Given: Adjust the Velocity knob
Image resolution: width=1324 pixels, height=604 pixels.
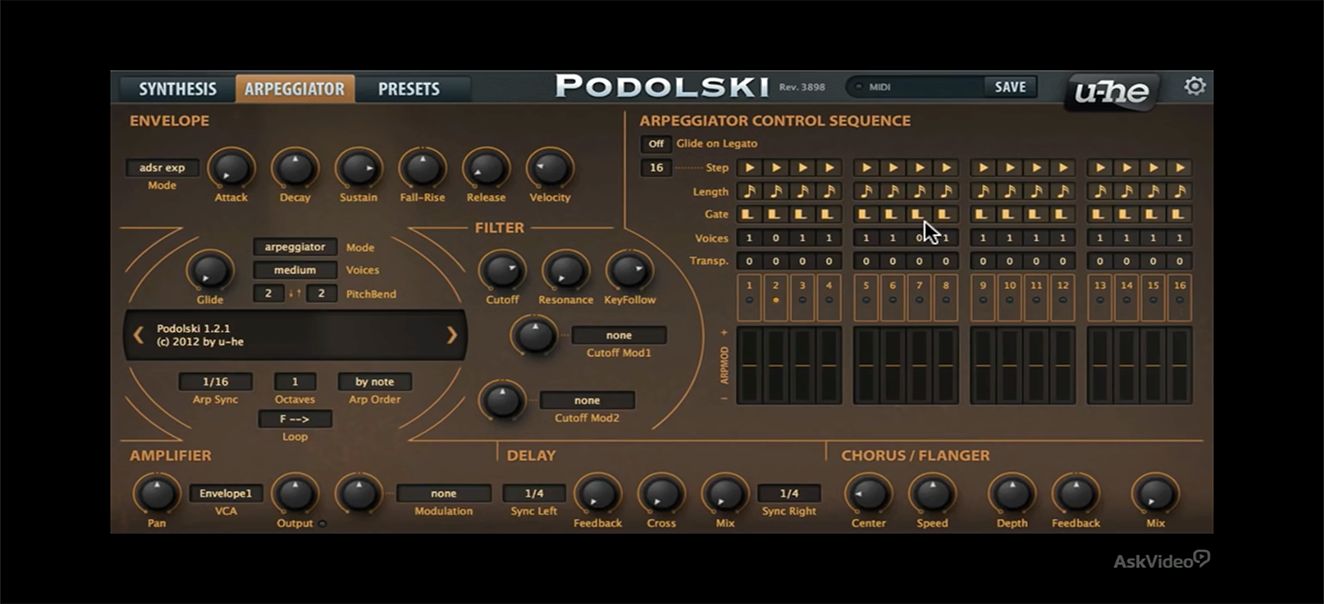Looking at the screenshot, I should (550, 168).
